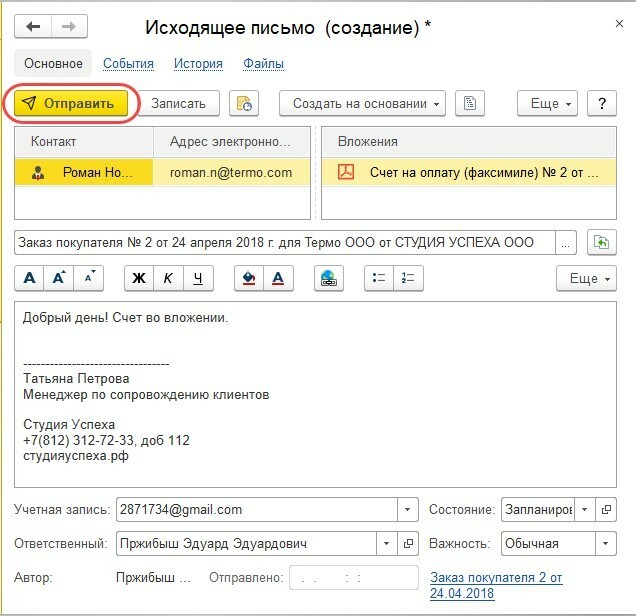The width and height of the screenshot is (636, 616).
Task: Click the Ответственный field Пржибыш Эдуард Эдуардович
Action: tap(246, 543)
